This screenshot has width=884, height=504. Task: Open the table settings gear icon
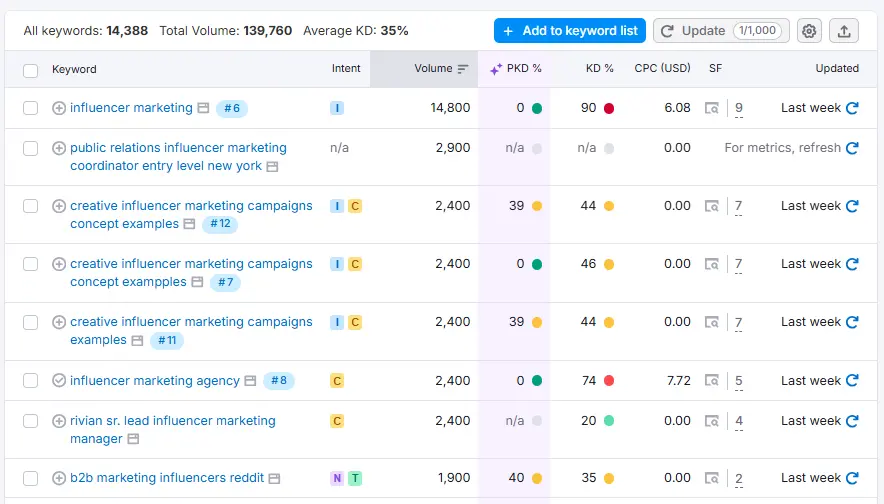point(809,31)
